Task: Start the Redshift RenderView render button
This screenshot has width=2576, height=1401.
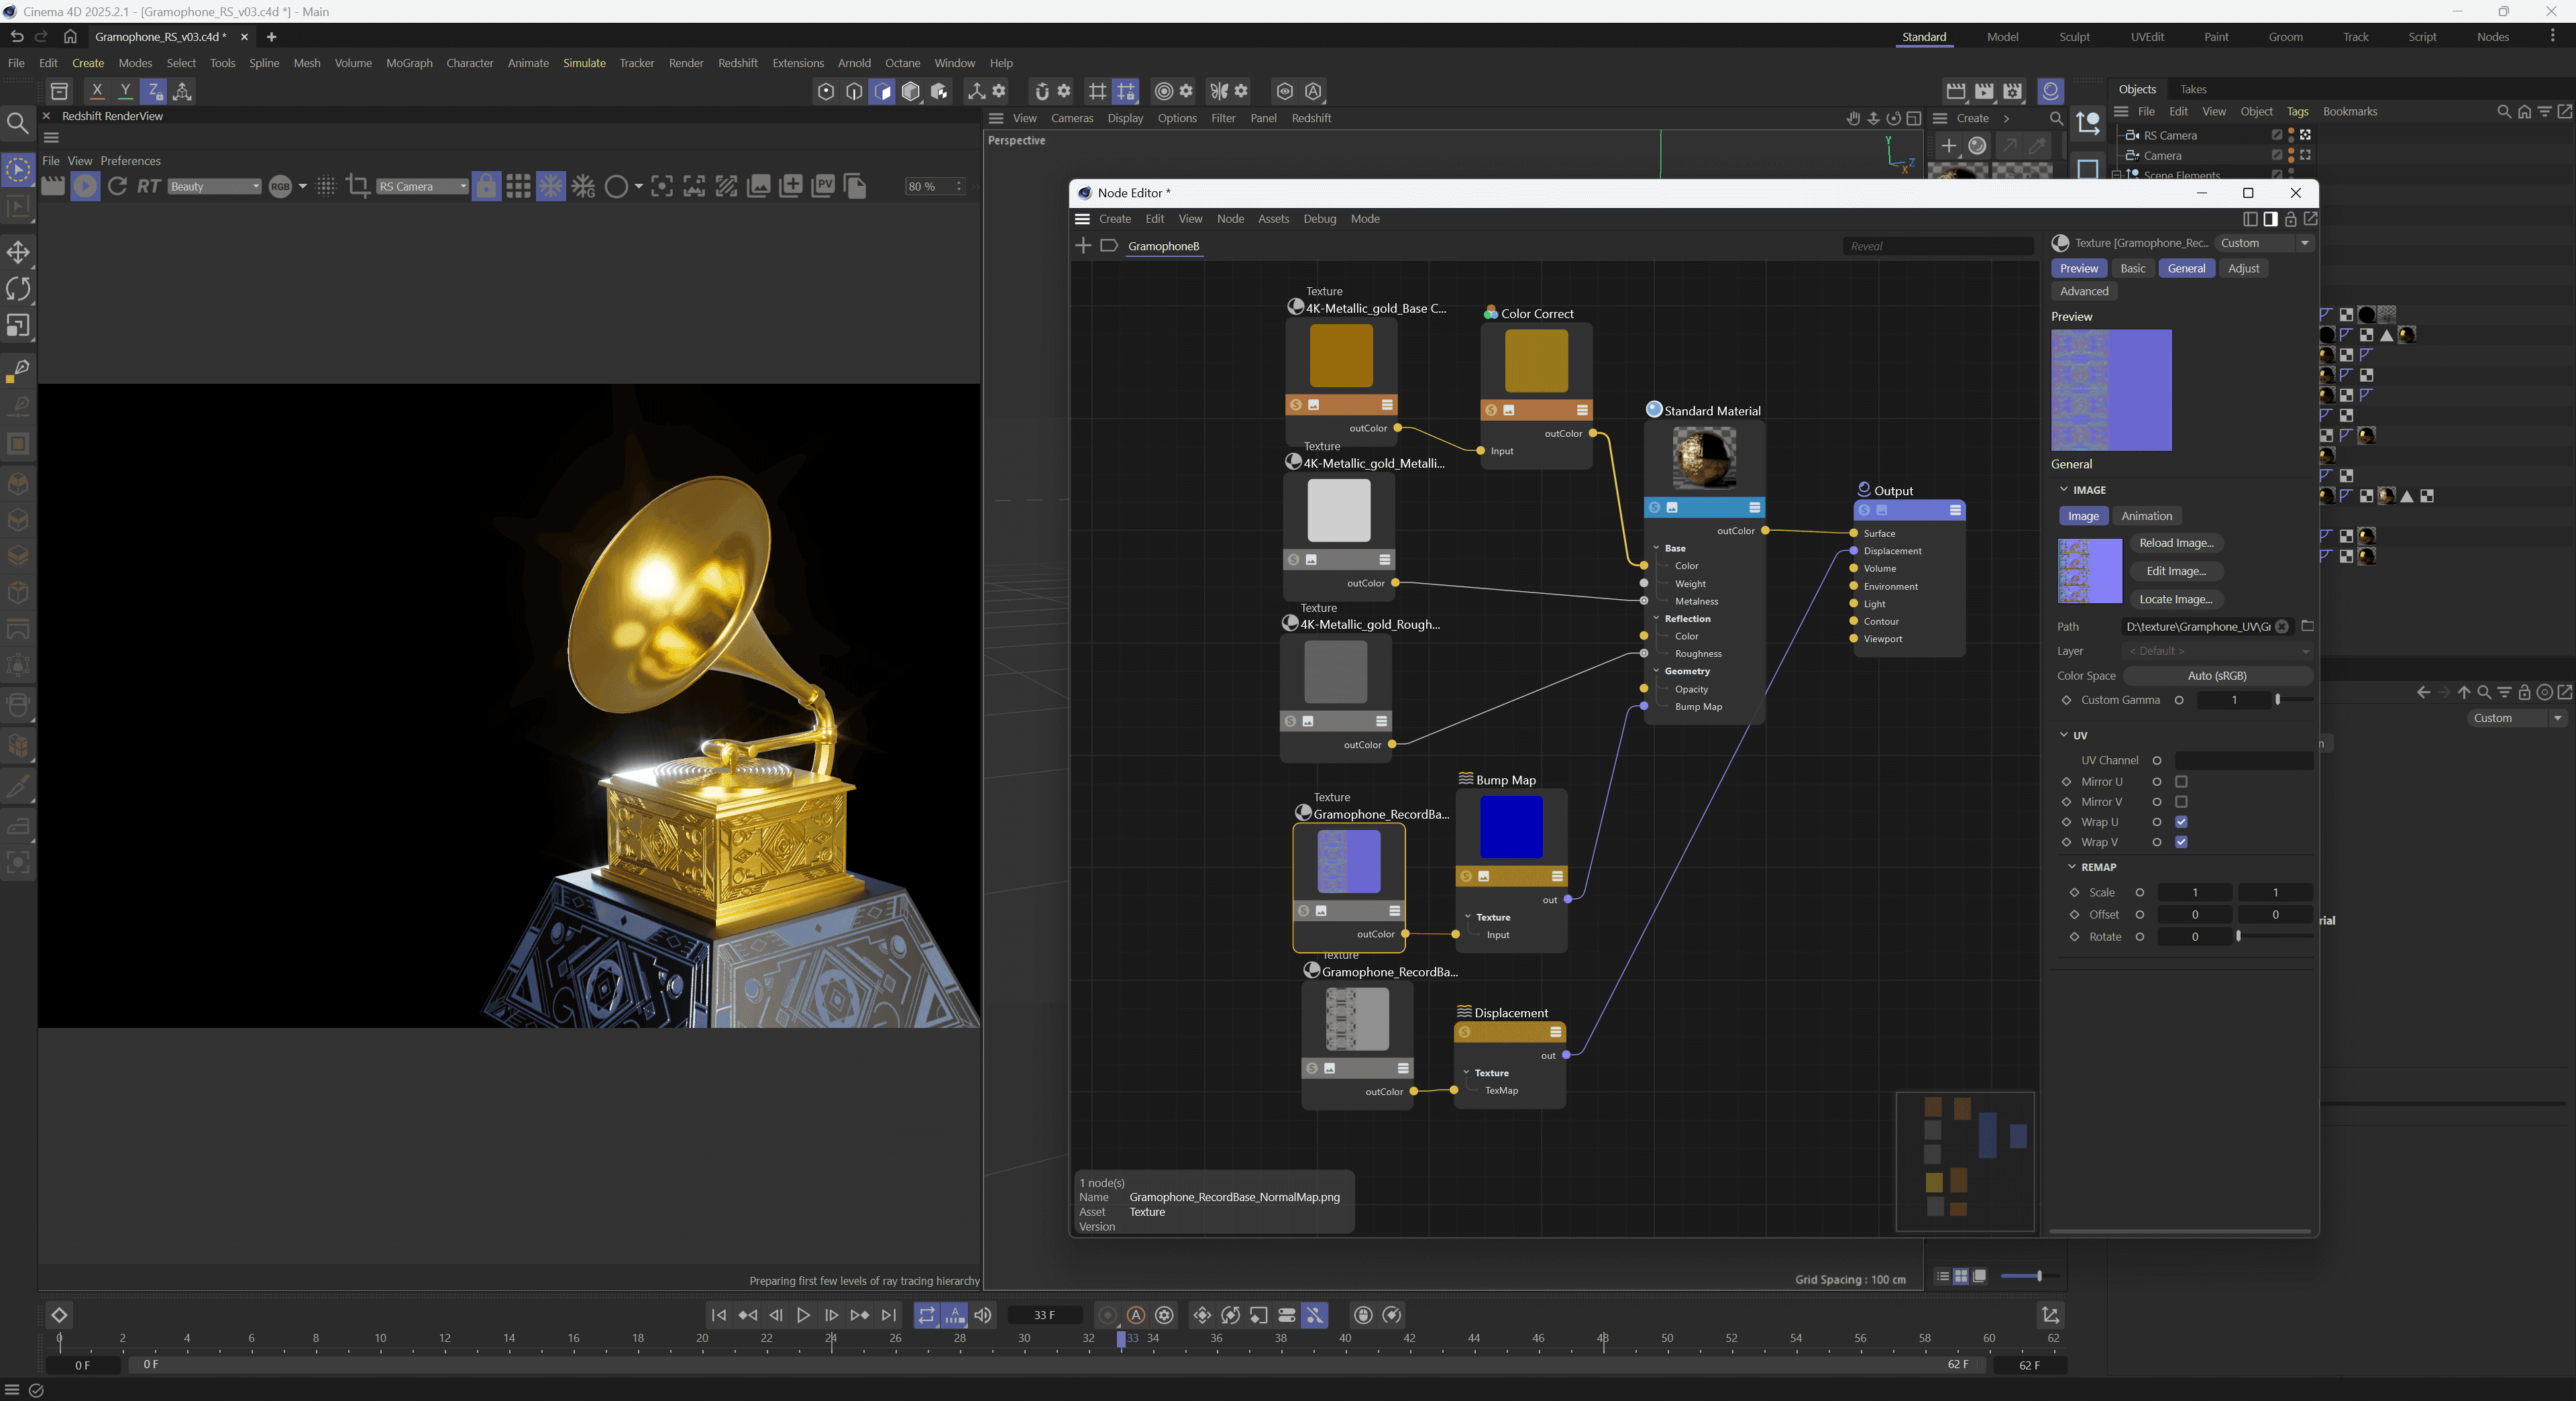Action: point(85,186)
